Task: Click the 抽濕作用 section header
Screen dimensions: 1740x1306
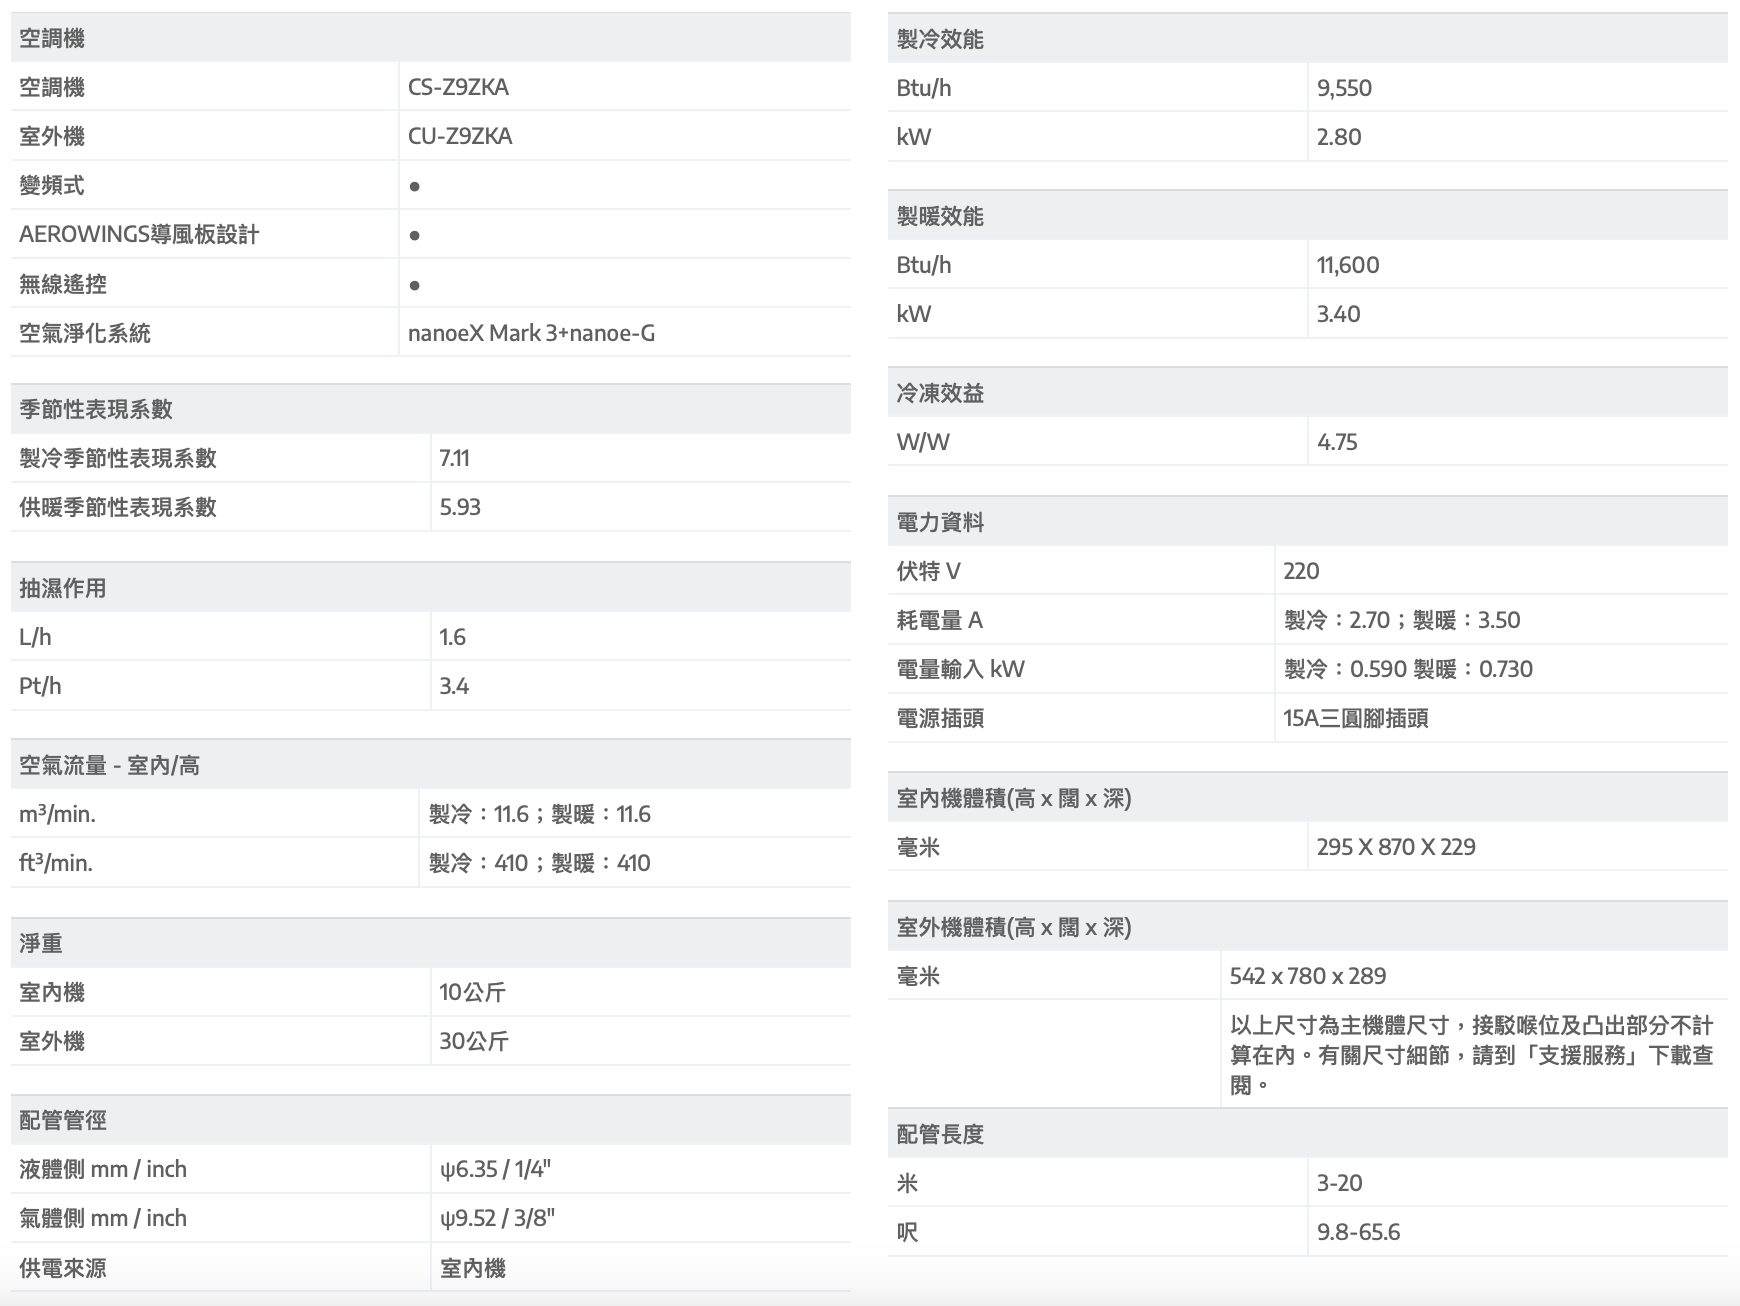Action: point(63,588)
